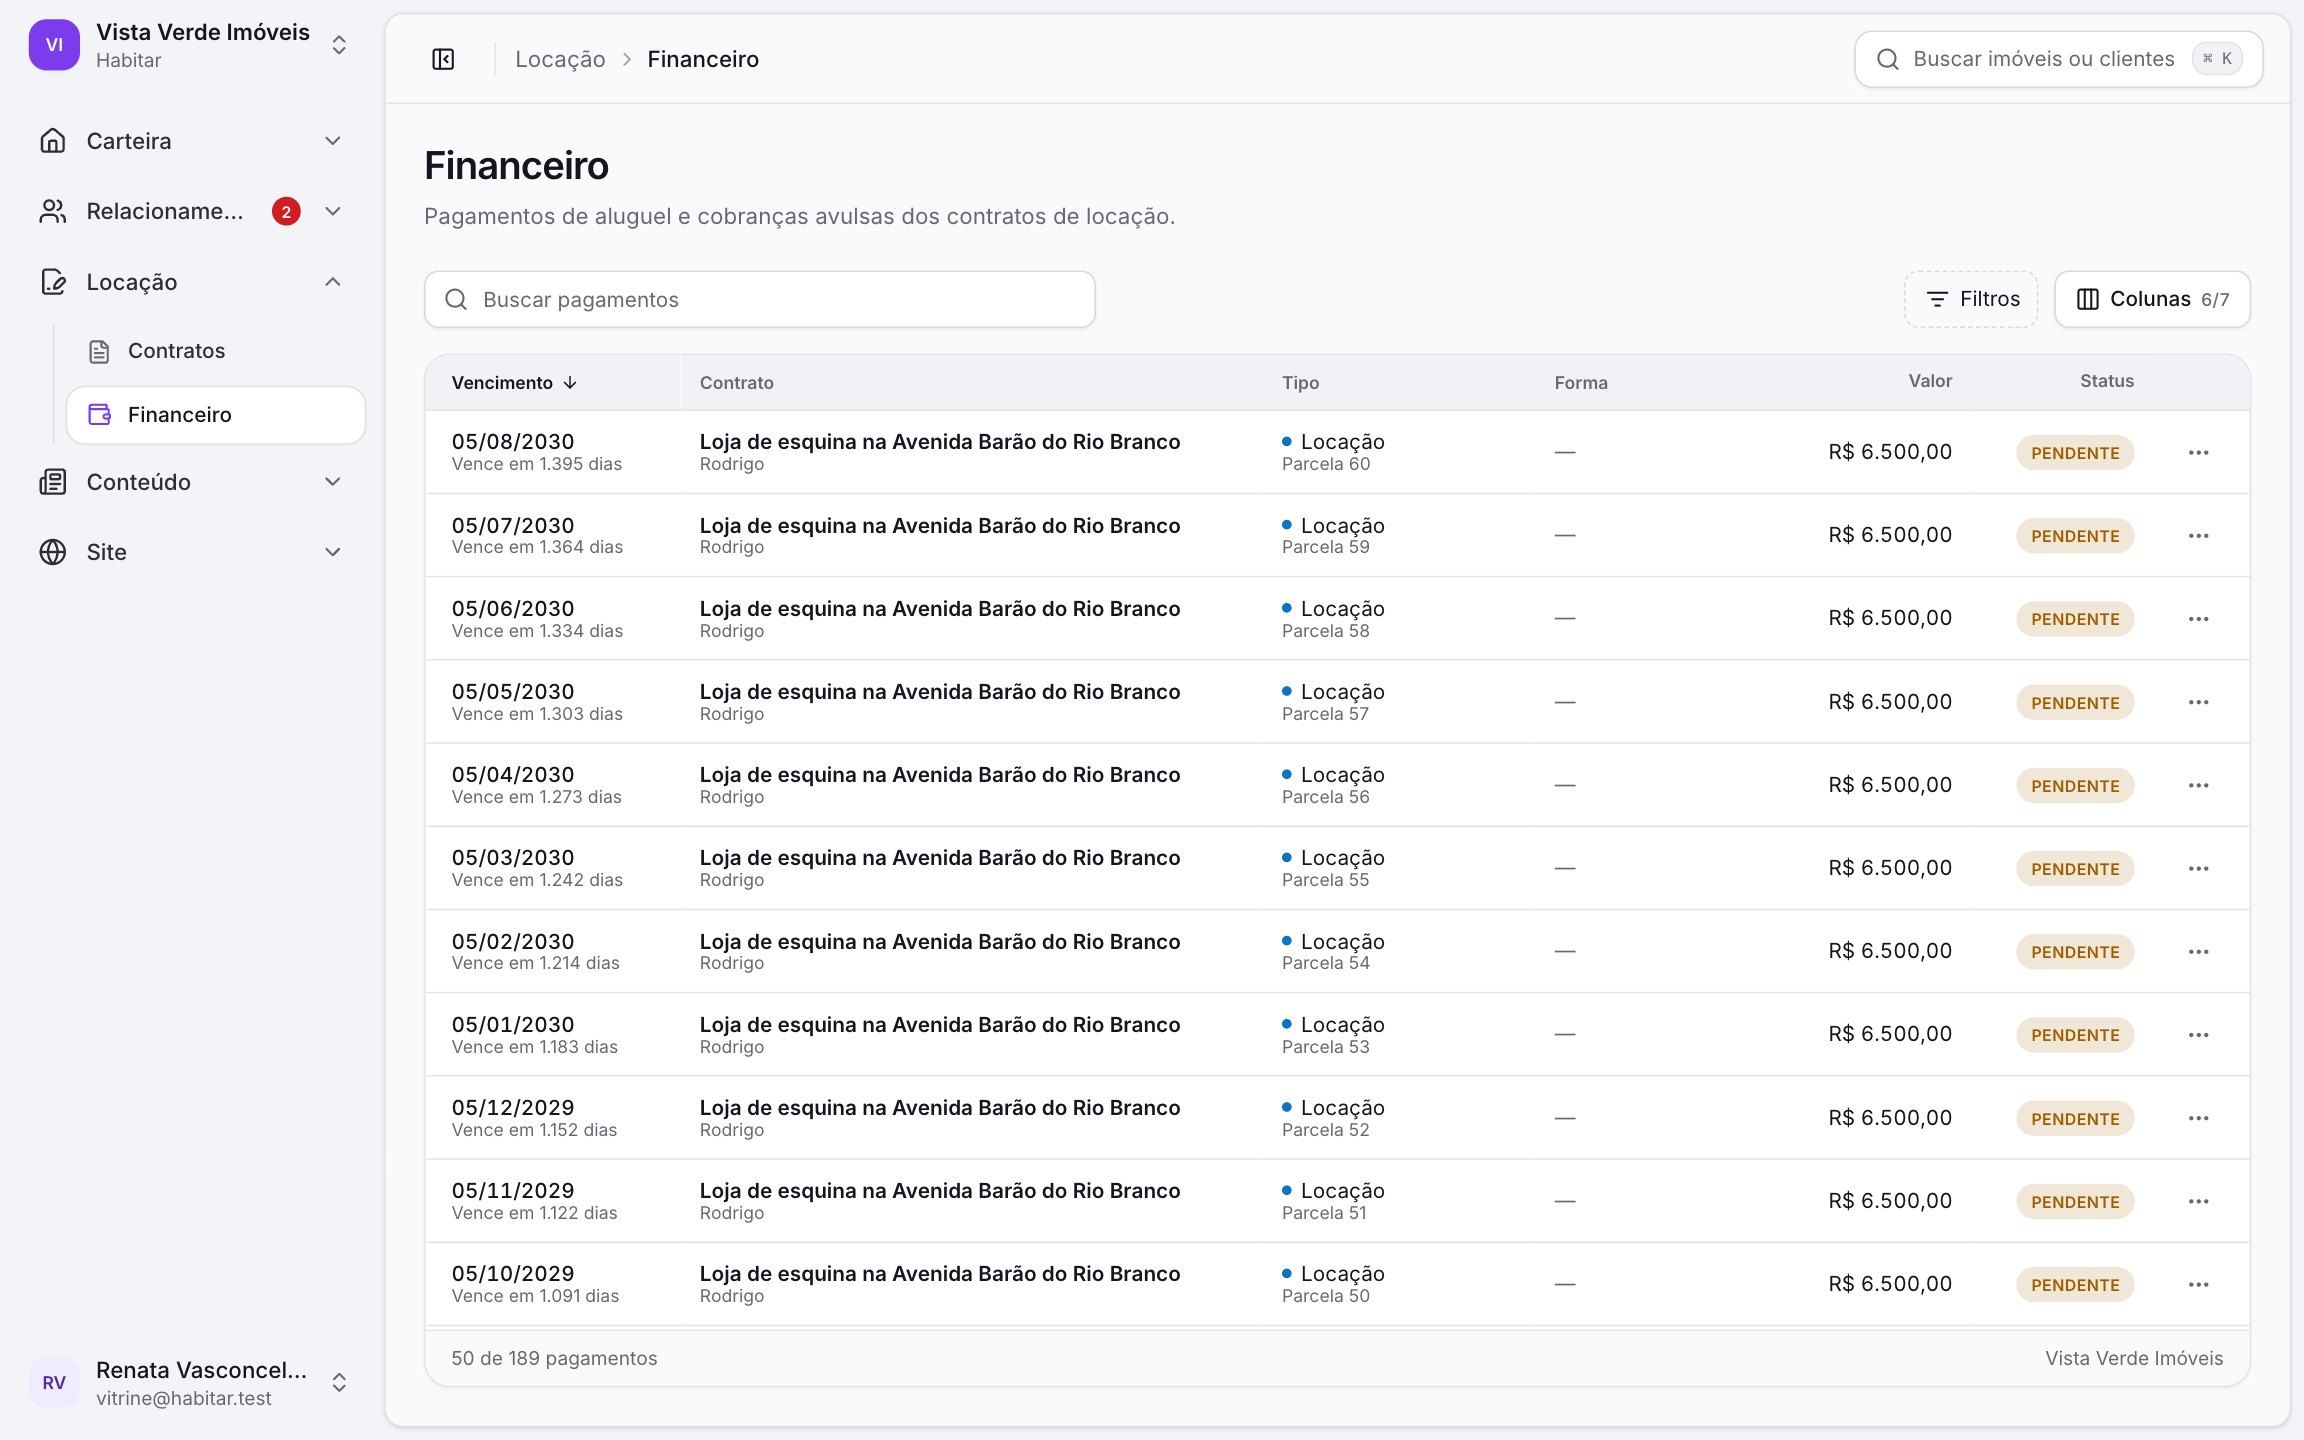Click the Contrato column header
The image size is (2304, 1440).
[x=737, y=383]
